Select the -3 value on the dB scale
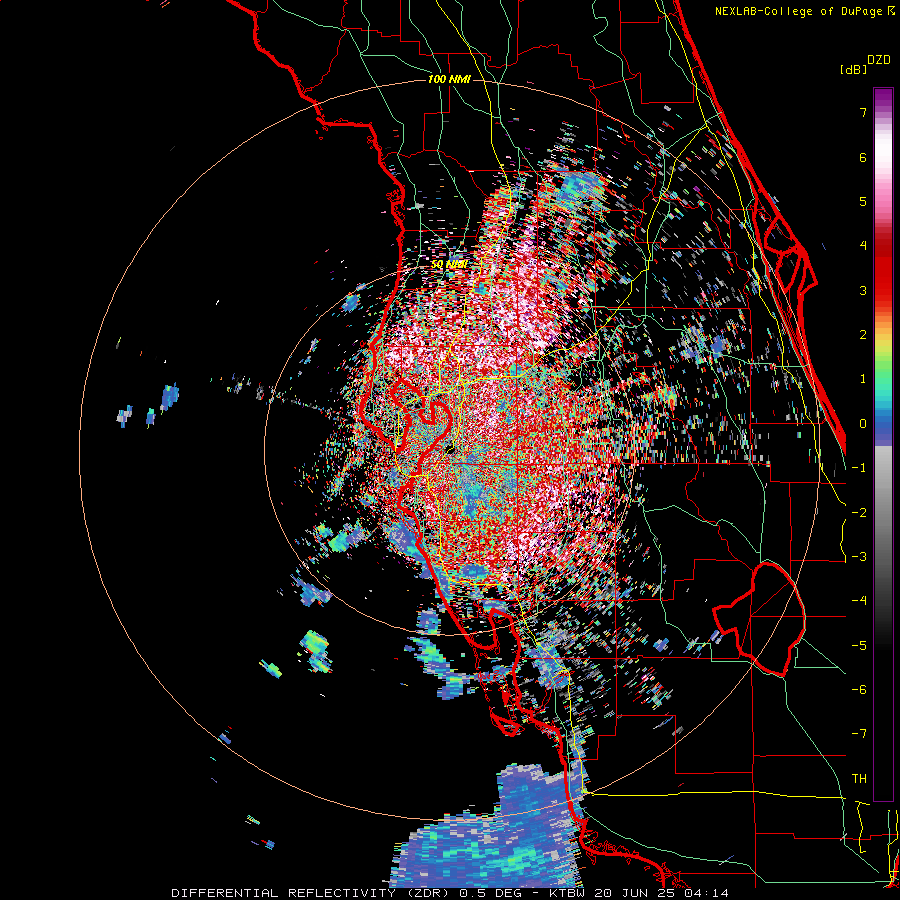900x900 pixels. 859,557
